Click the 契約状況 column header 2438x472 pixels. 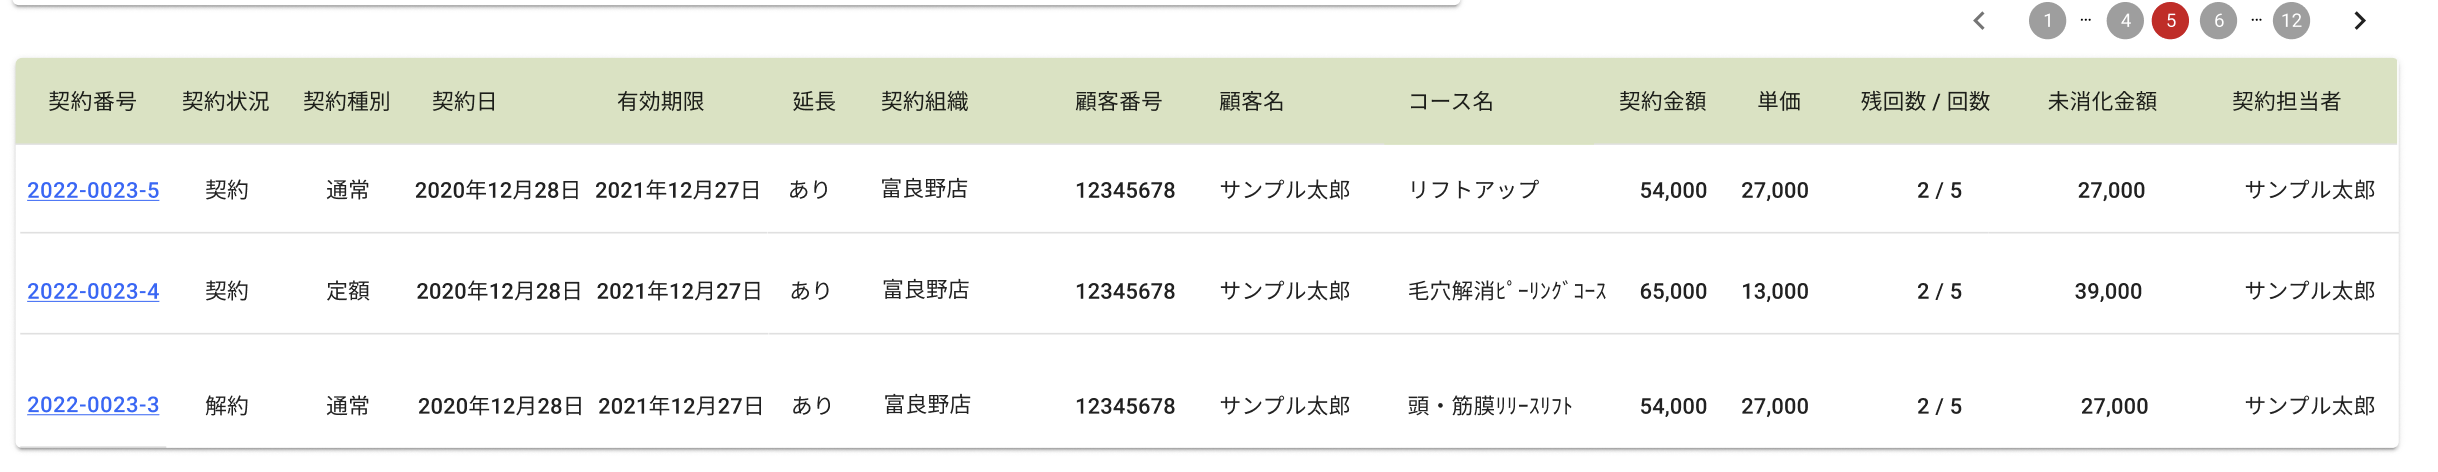(x=225, y=102)
